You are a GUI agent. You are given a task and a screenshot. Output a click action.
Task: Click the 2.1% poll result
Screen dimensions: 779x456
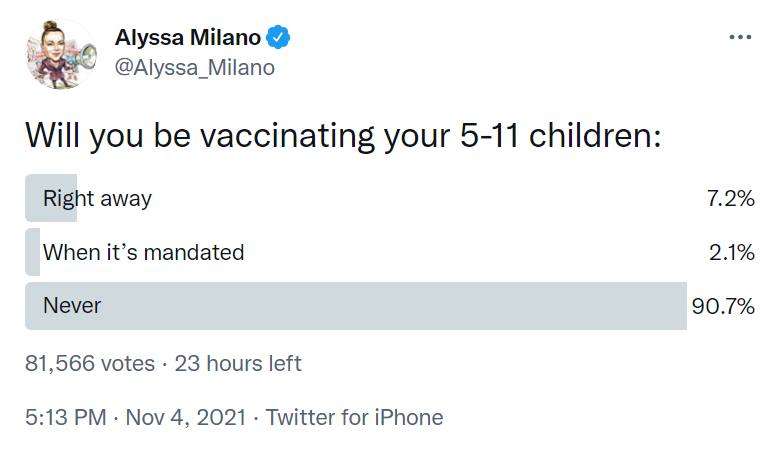tap(731, 252)
